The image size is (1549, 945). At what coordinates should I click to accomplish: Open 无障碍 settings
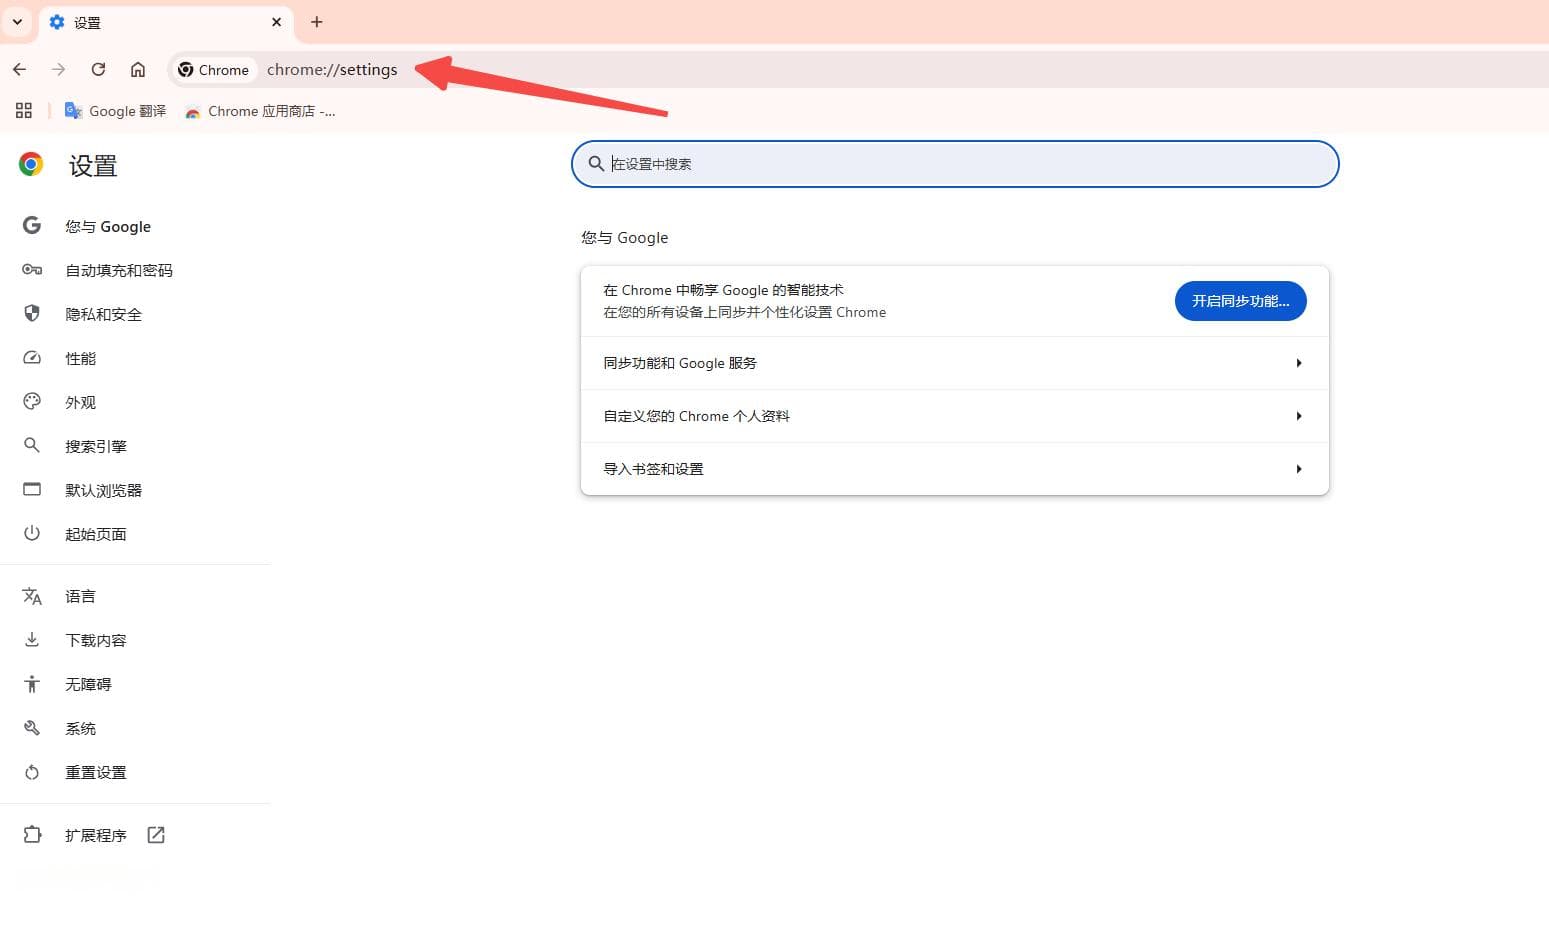[89, 685]
